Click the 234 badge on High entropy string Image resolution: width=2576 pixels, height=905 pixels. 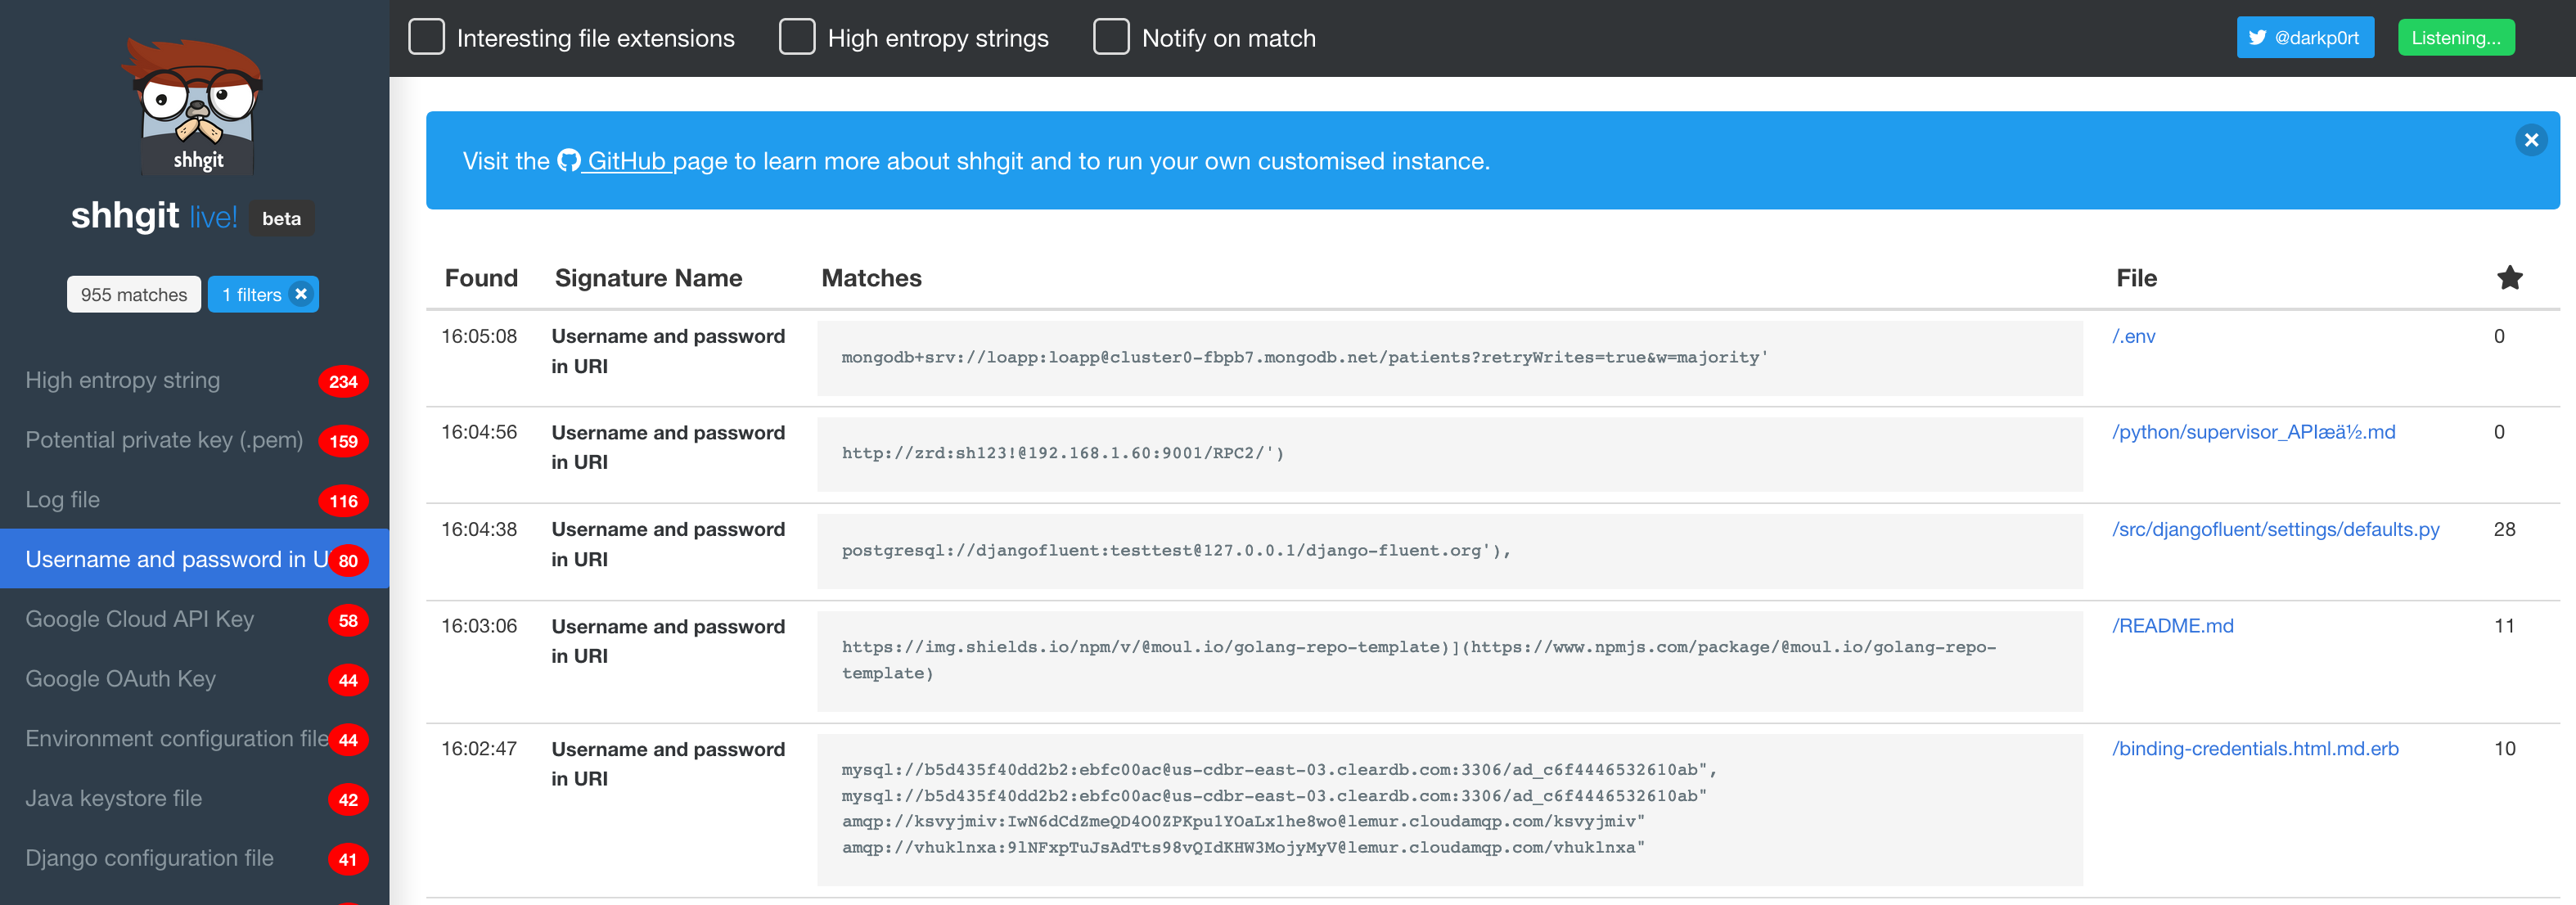pos(343,381)
